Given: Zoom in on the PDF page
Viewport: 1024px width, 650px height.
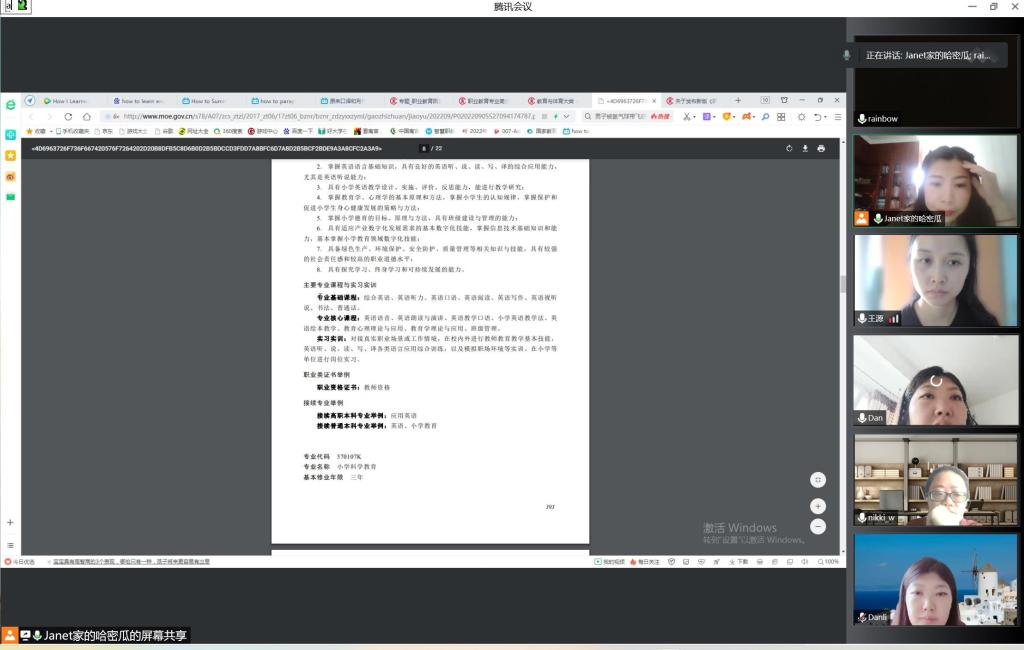Looking at the screenshot, I should tap(818, 506).
